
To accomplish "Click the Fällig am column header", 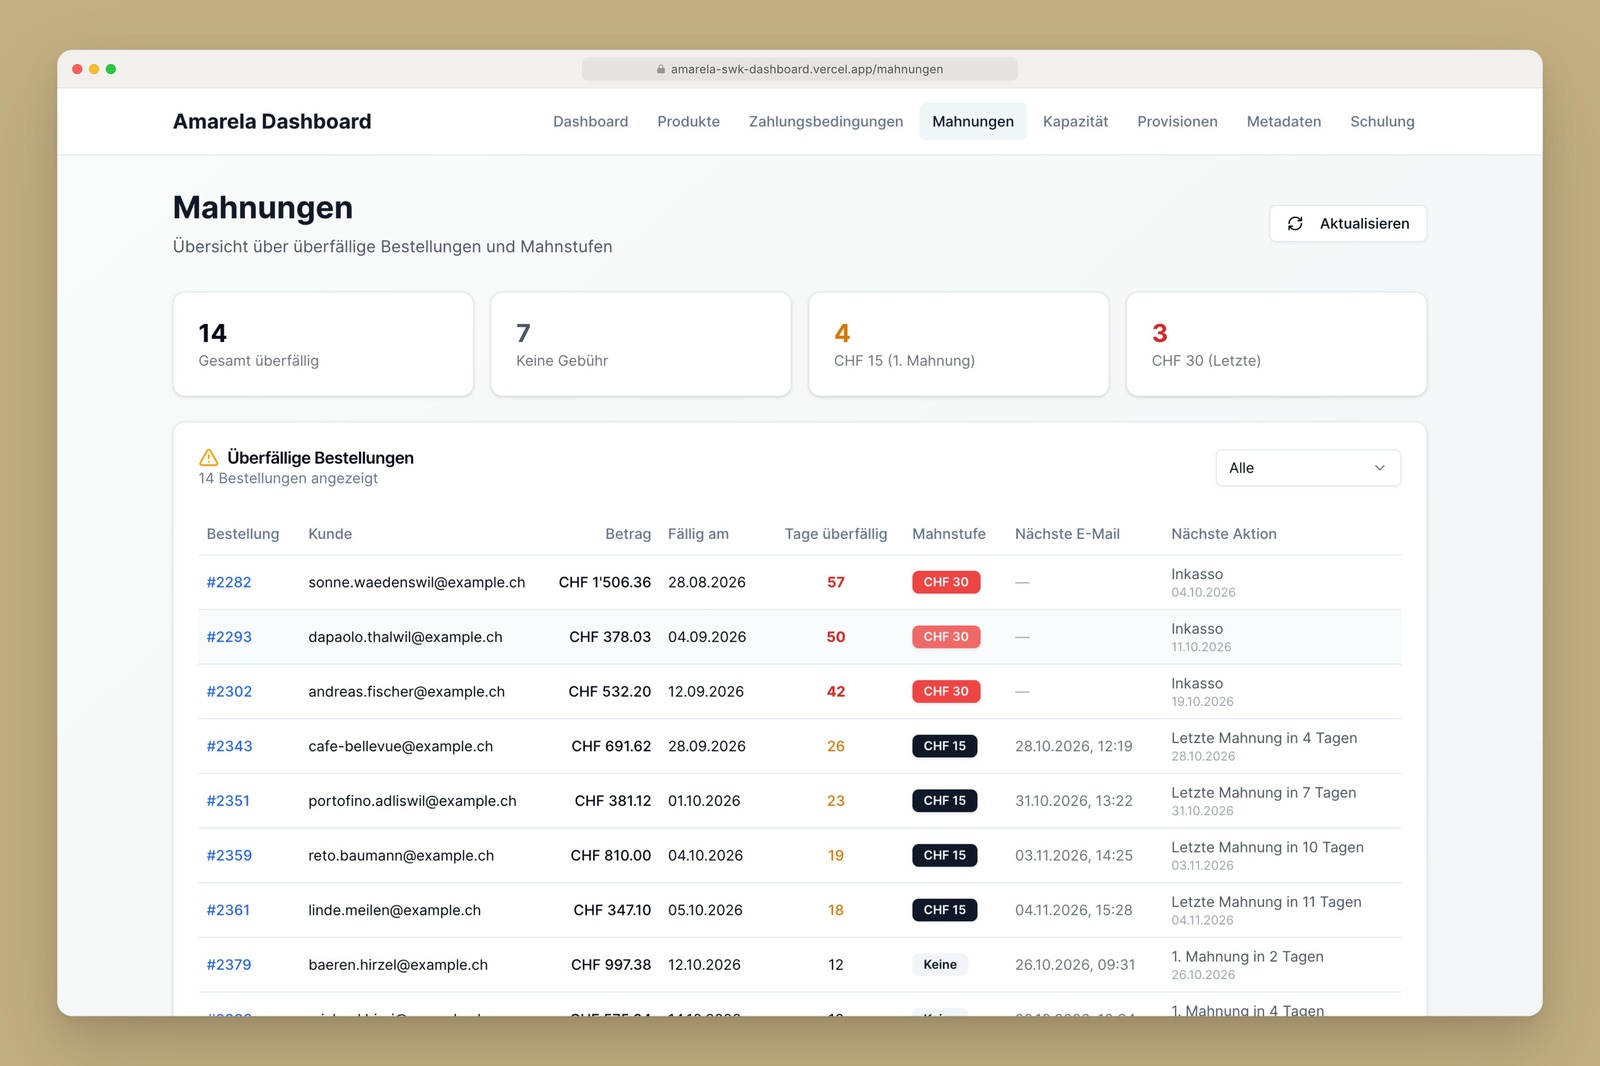I will [698, 535].
